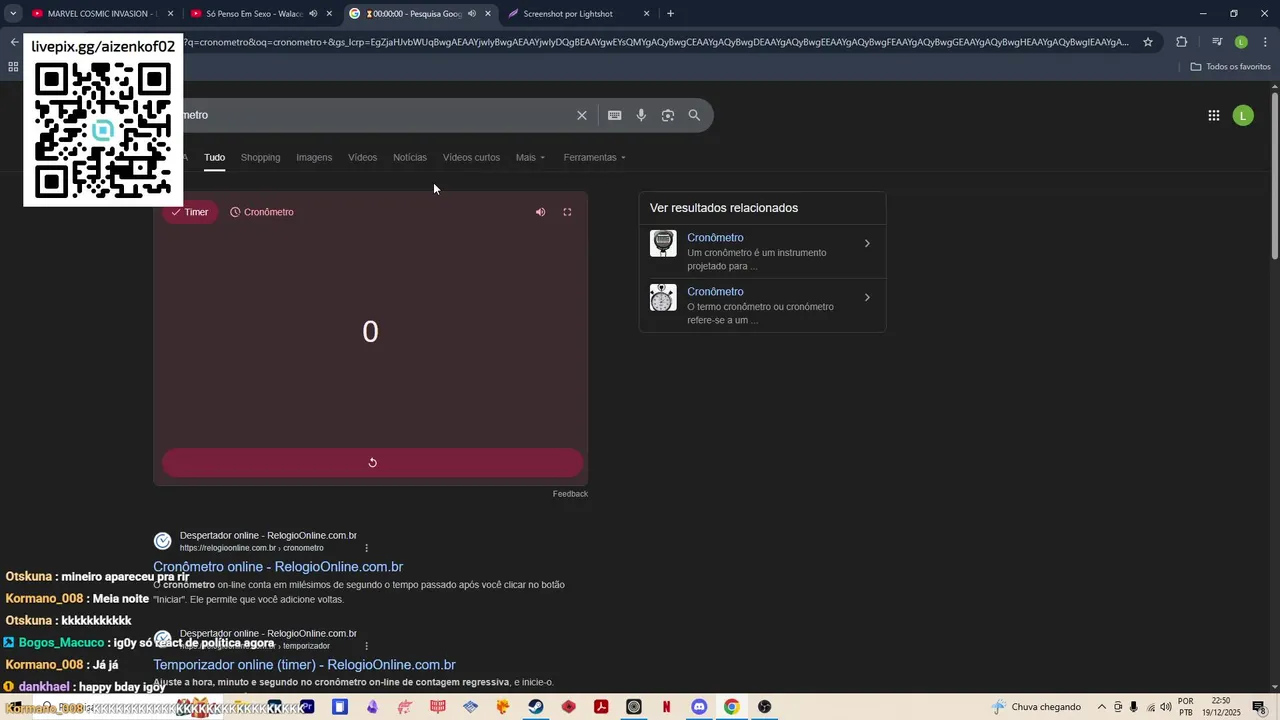Mute the Google search tab audio
This screenshot has height=720, width=1280.
click(x=471, y=14)
